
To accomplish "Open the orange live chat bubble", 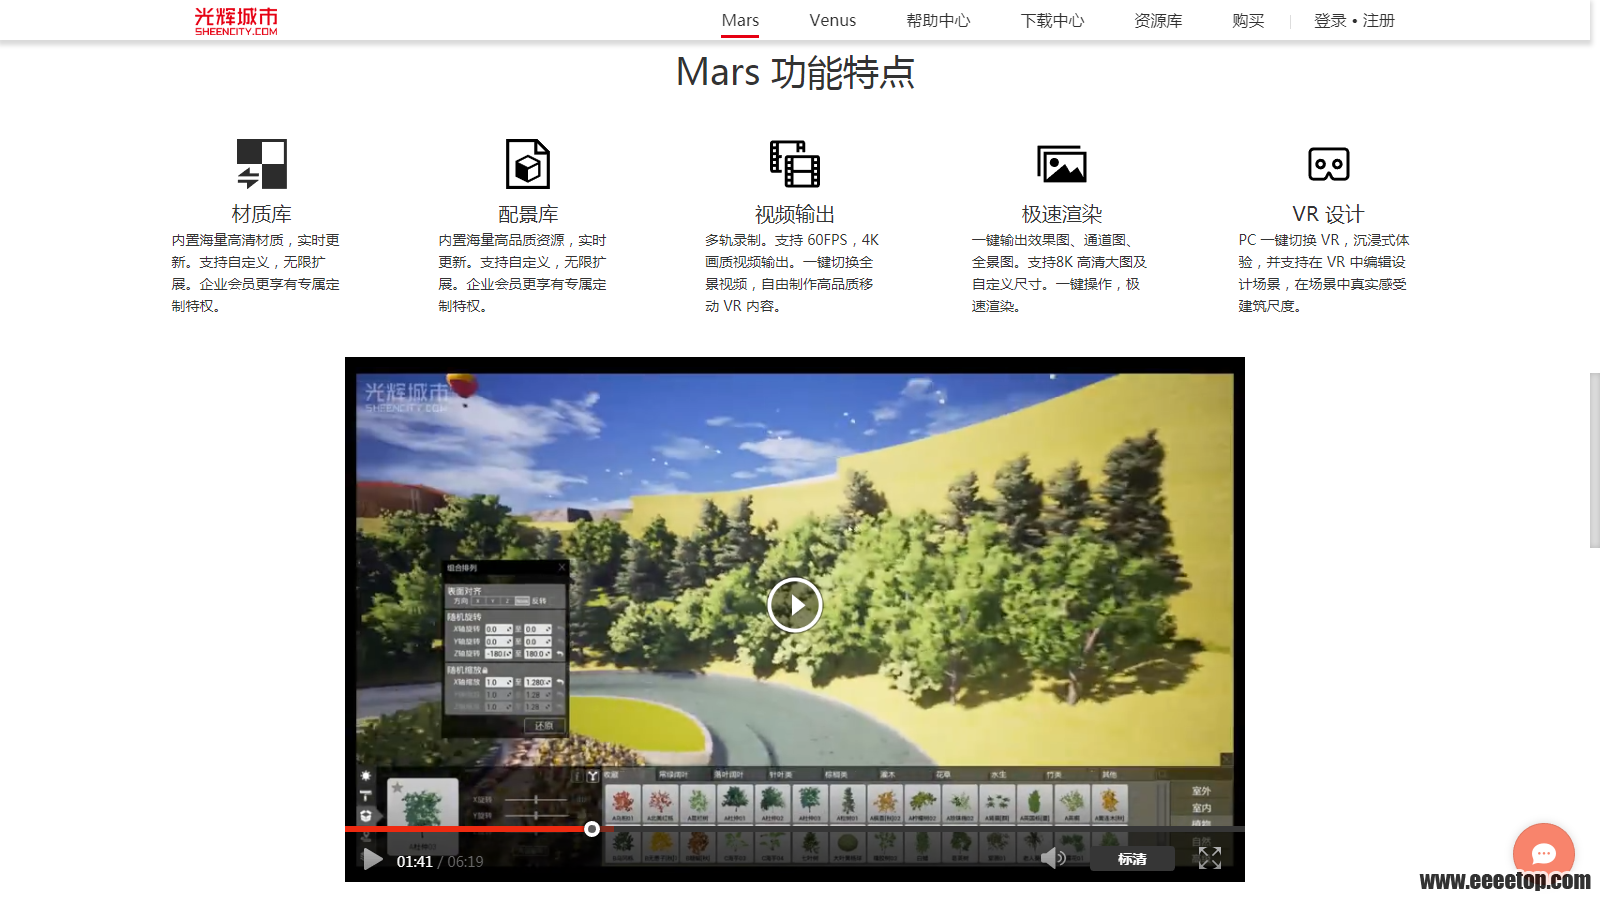I will pos(1544,853).
